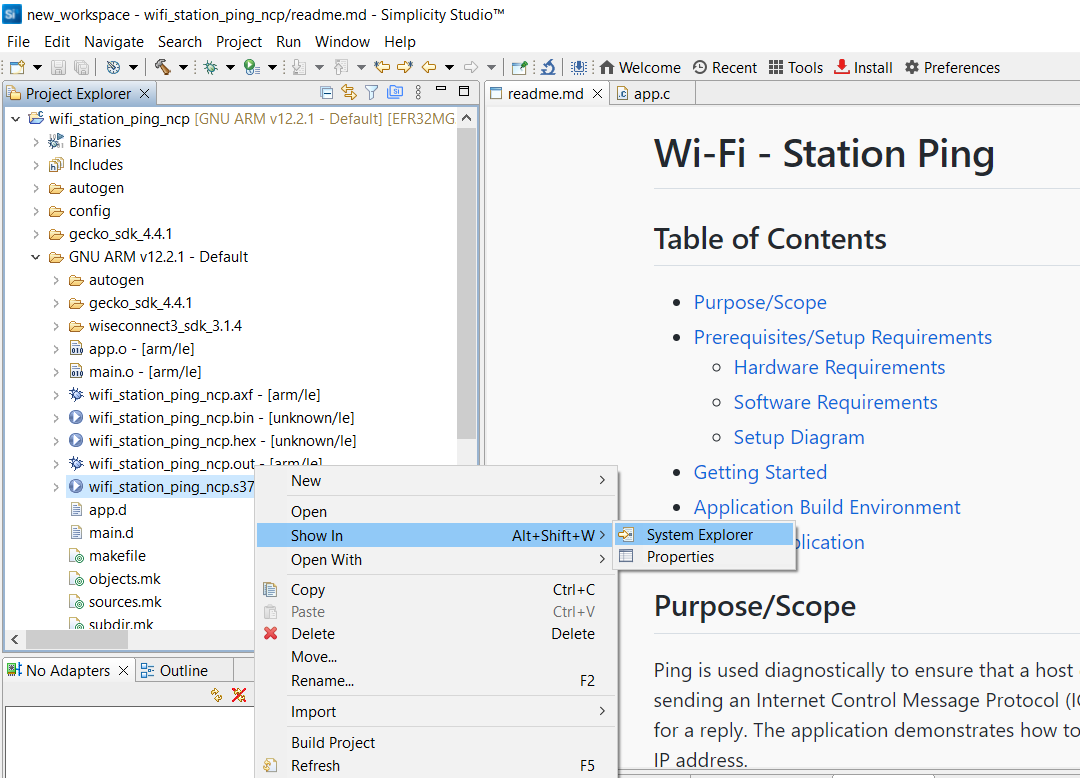The width and height of the screenshot is (1080, 778).
Task: Click the Debug bug icon
Action: tap(210, 67)
